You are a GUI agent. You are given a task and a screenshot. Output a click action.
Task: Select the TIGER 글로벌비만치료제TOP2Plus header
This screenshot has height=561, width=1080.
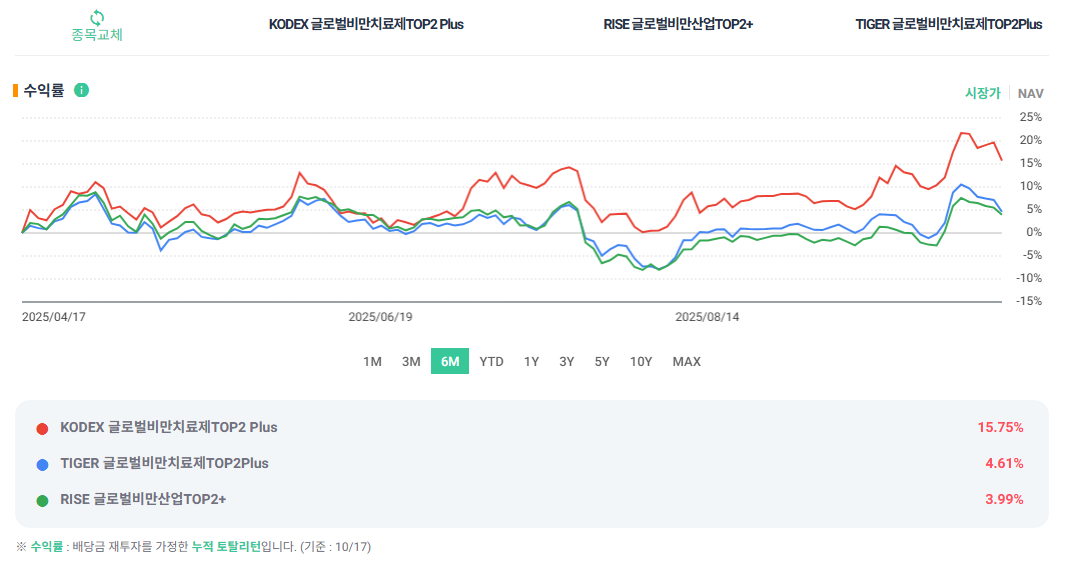tap(948, 24)
